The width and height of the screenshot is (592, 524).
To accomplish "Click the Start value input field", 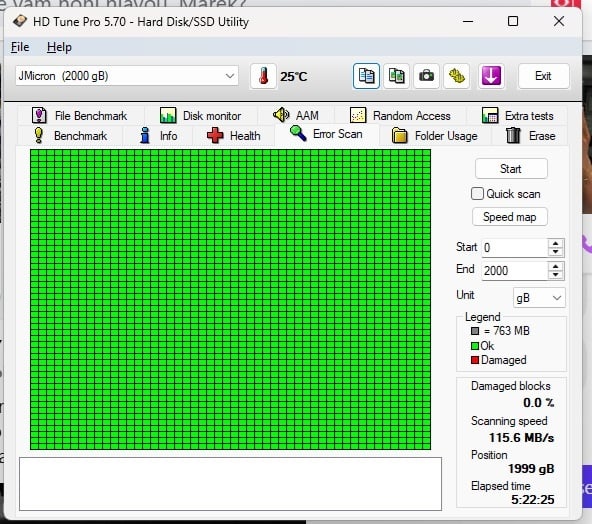I will pyautogui.click(x=515, y=248).
